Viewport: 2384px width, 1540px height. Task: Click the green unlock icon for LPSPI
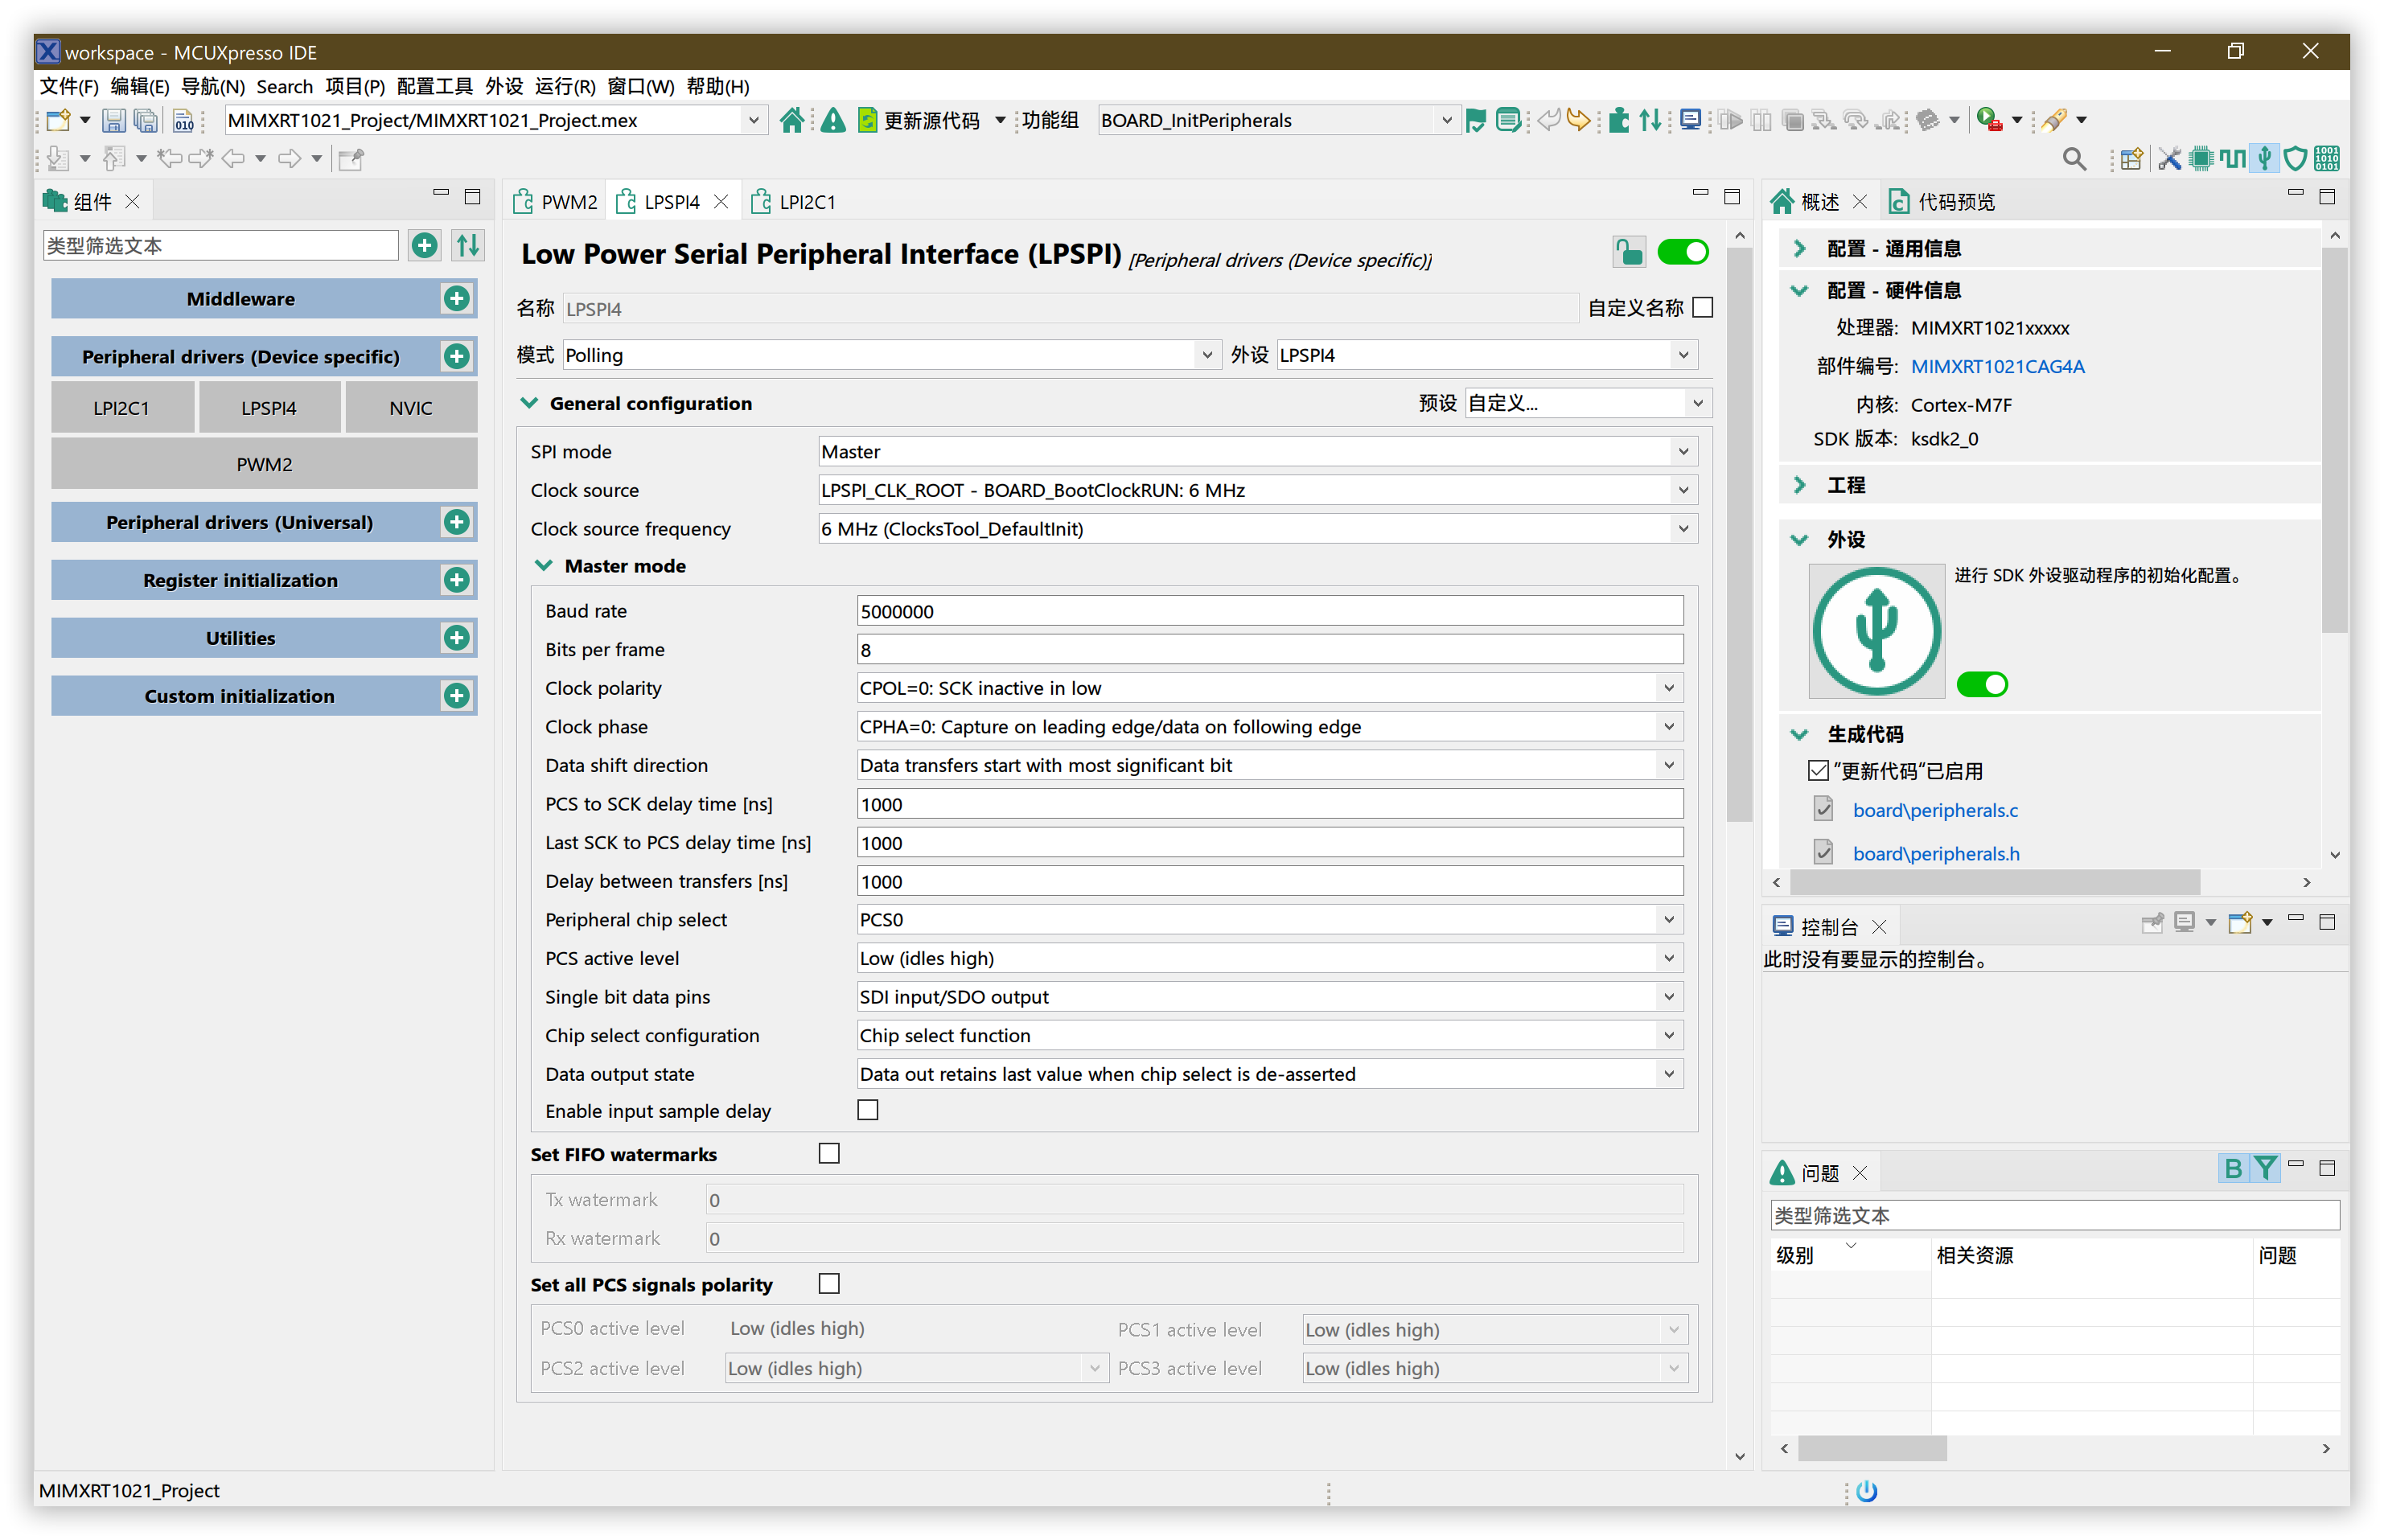click(1628, 252)
